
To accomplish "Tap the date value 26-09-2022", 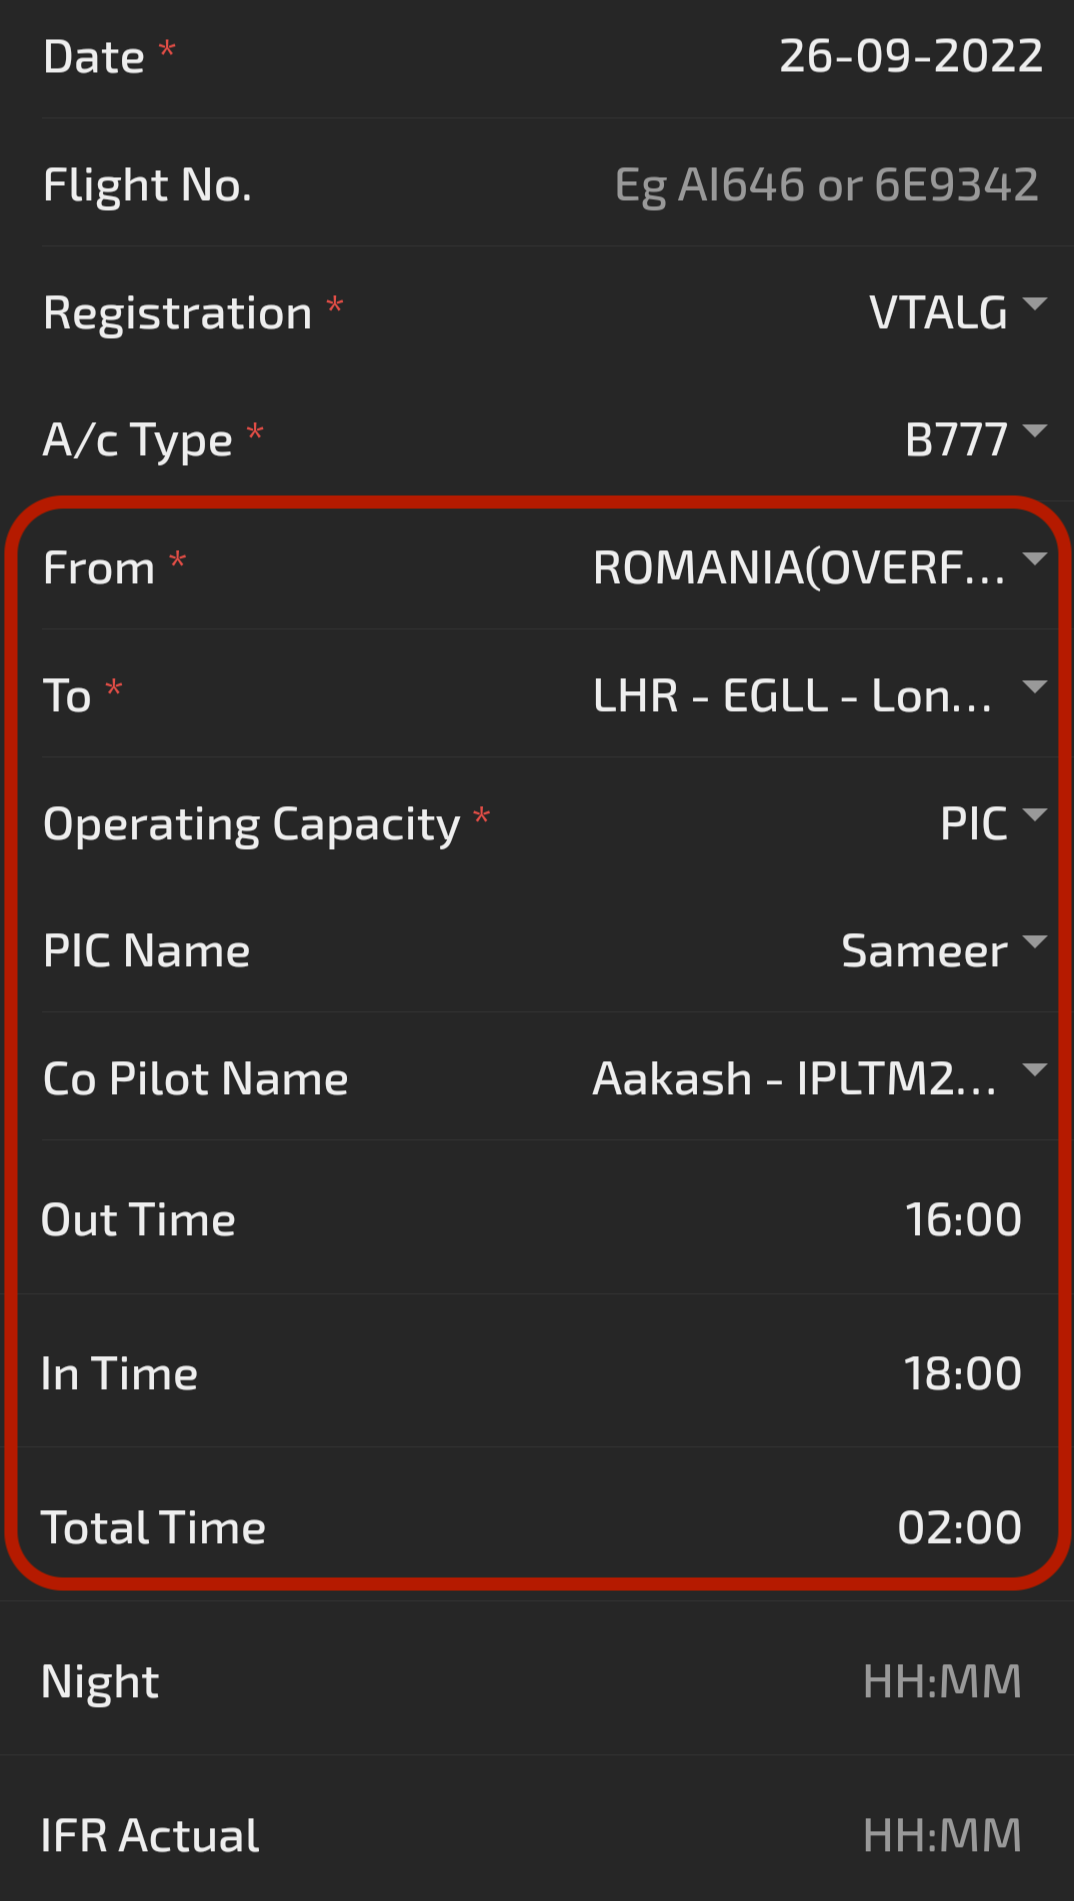I will coord(911,56).
